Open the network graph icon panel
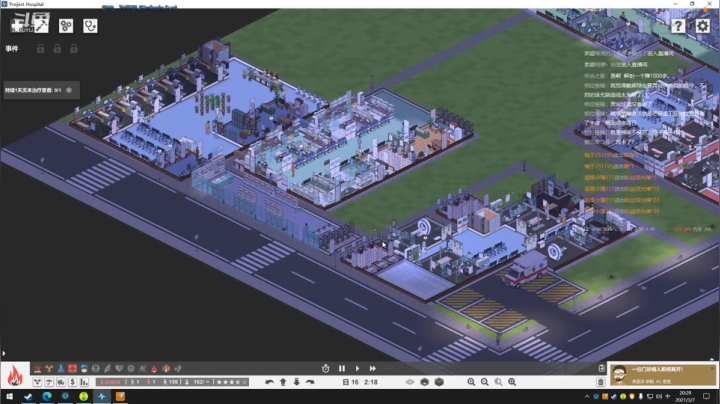Screen dimensions: 720x404 37,382
